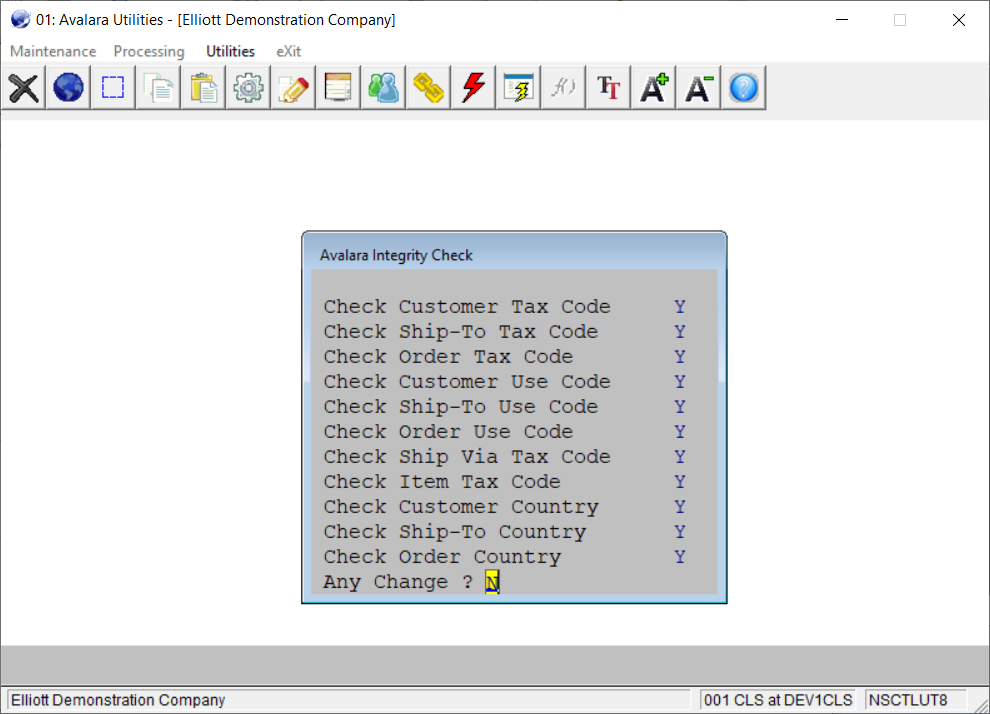Select the dashed rectangle selection tool
Image resolution: width=990 pixels, height=714 pixels.
tap(113, 88)
